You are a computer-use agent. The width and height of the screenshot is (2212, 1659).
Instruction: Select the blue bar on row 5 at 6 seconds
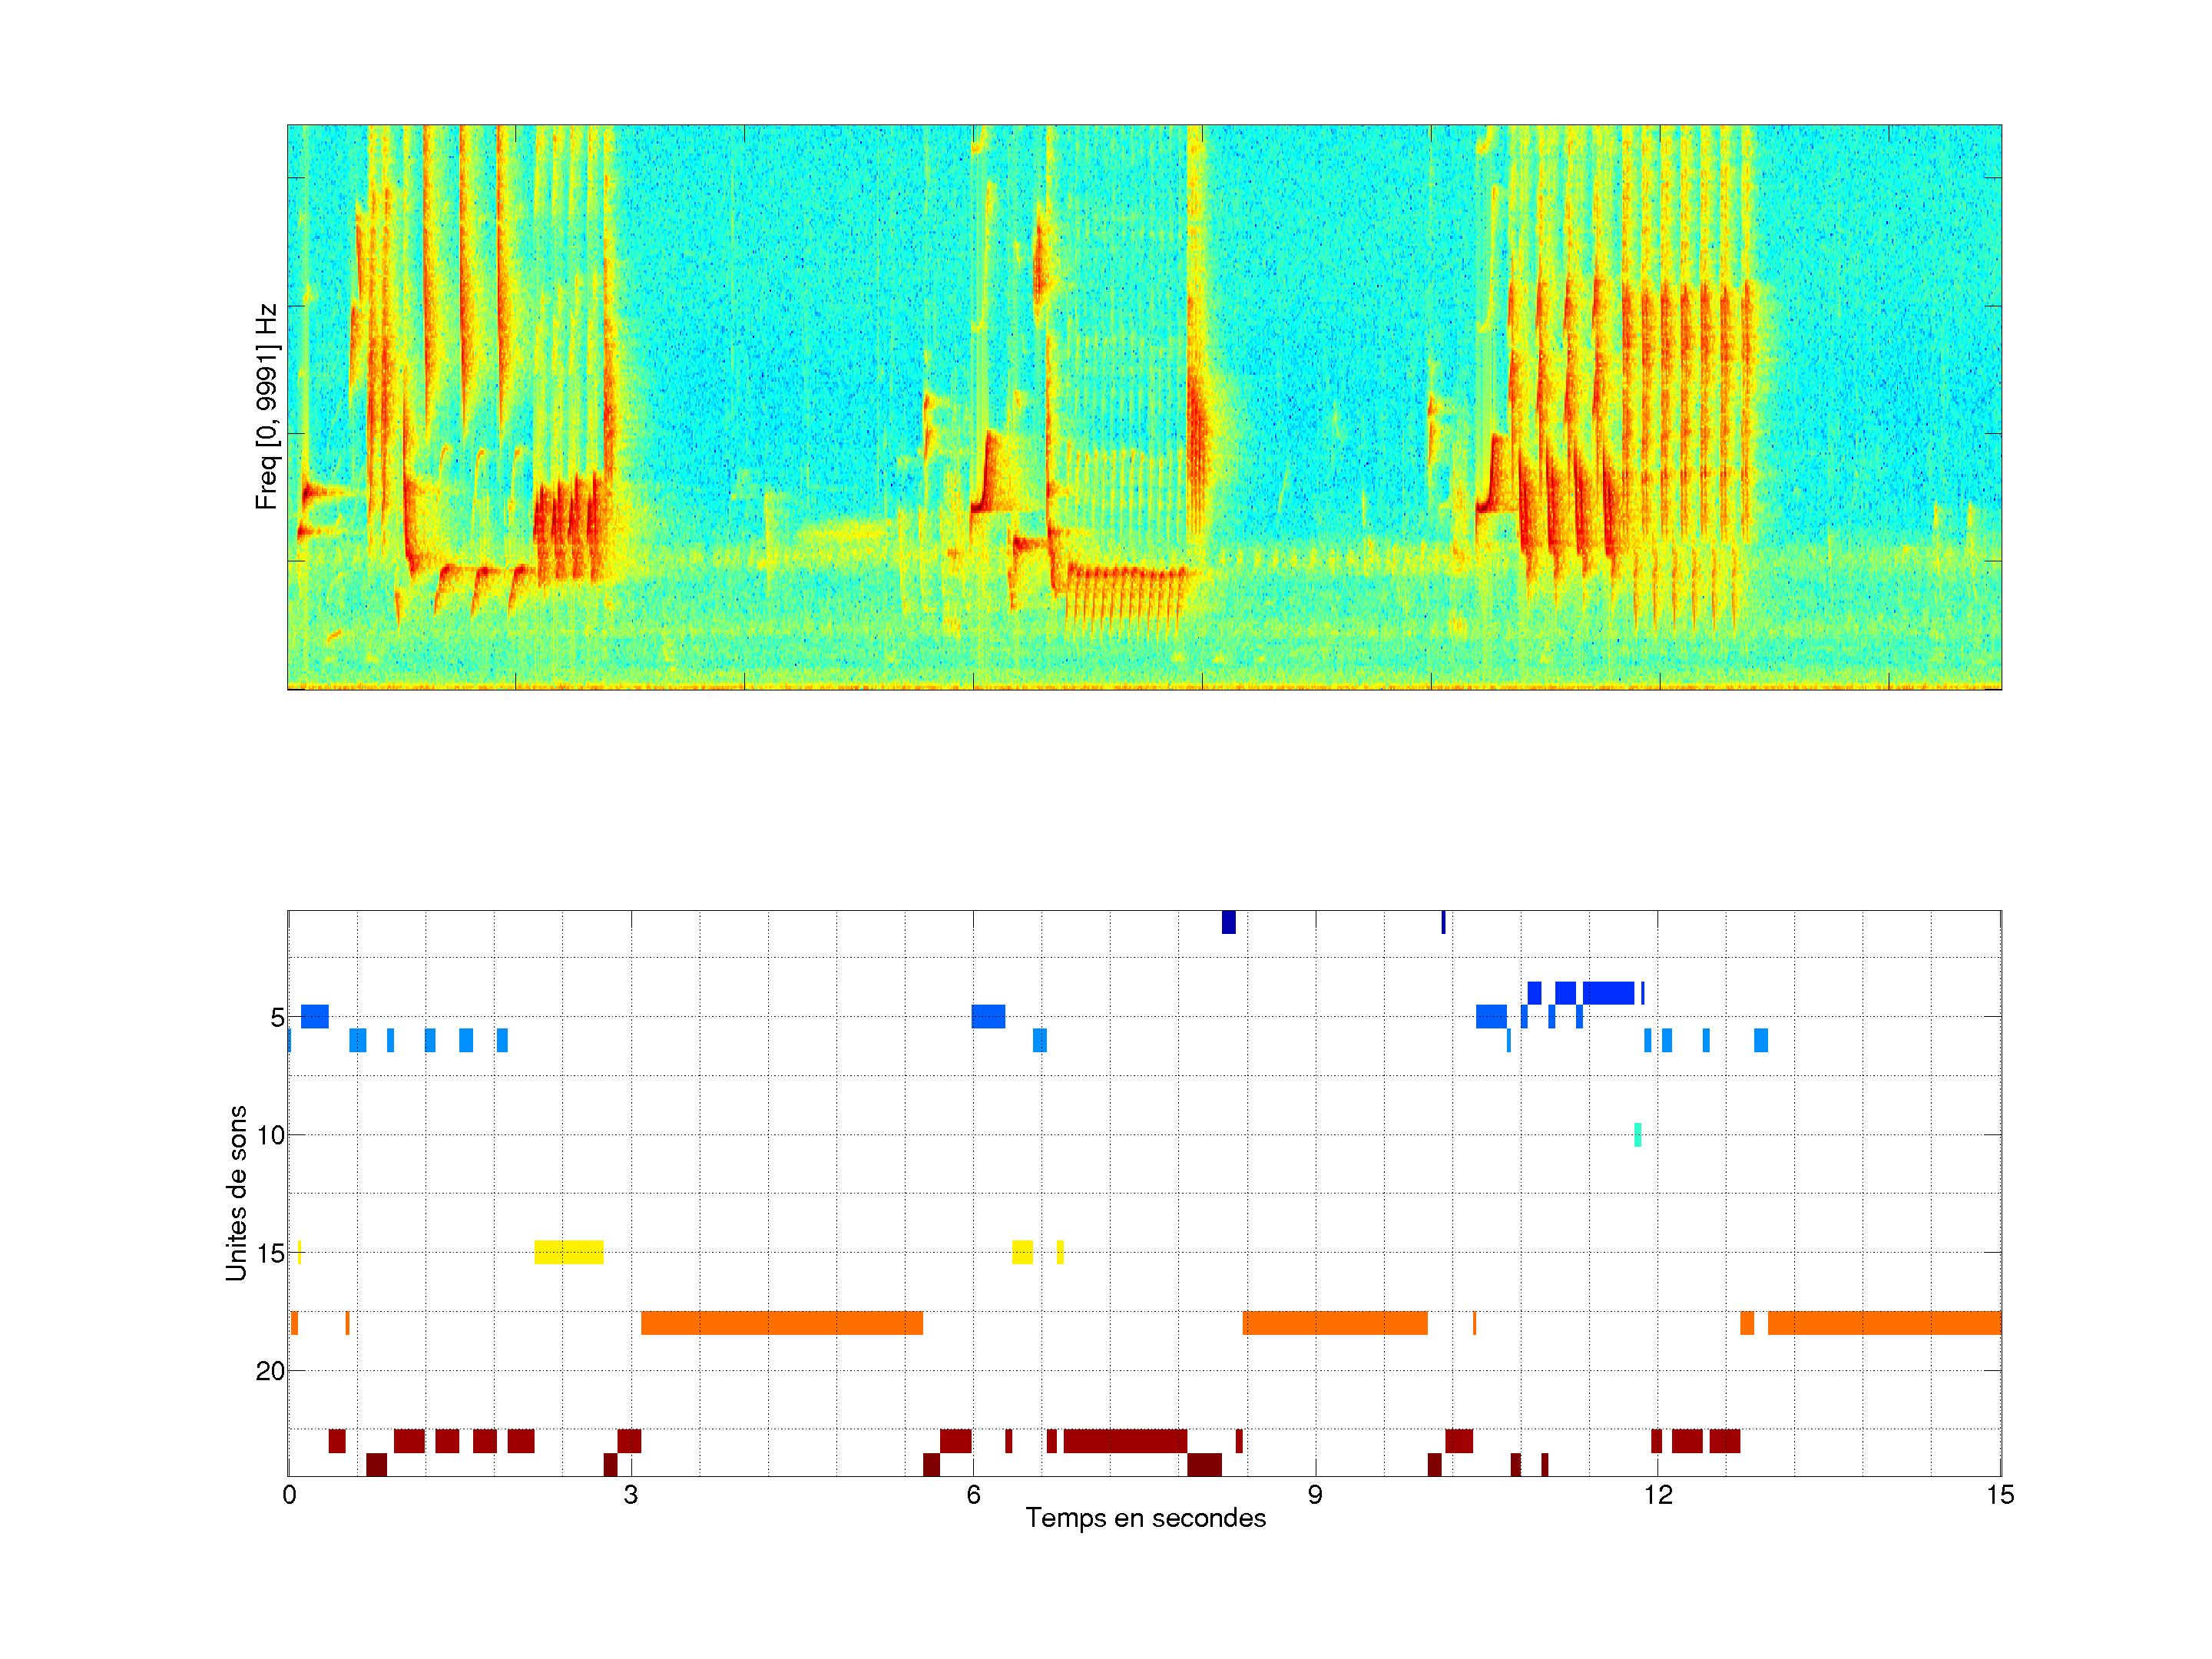pyautogui.click(x=988, y=1016)
